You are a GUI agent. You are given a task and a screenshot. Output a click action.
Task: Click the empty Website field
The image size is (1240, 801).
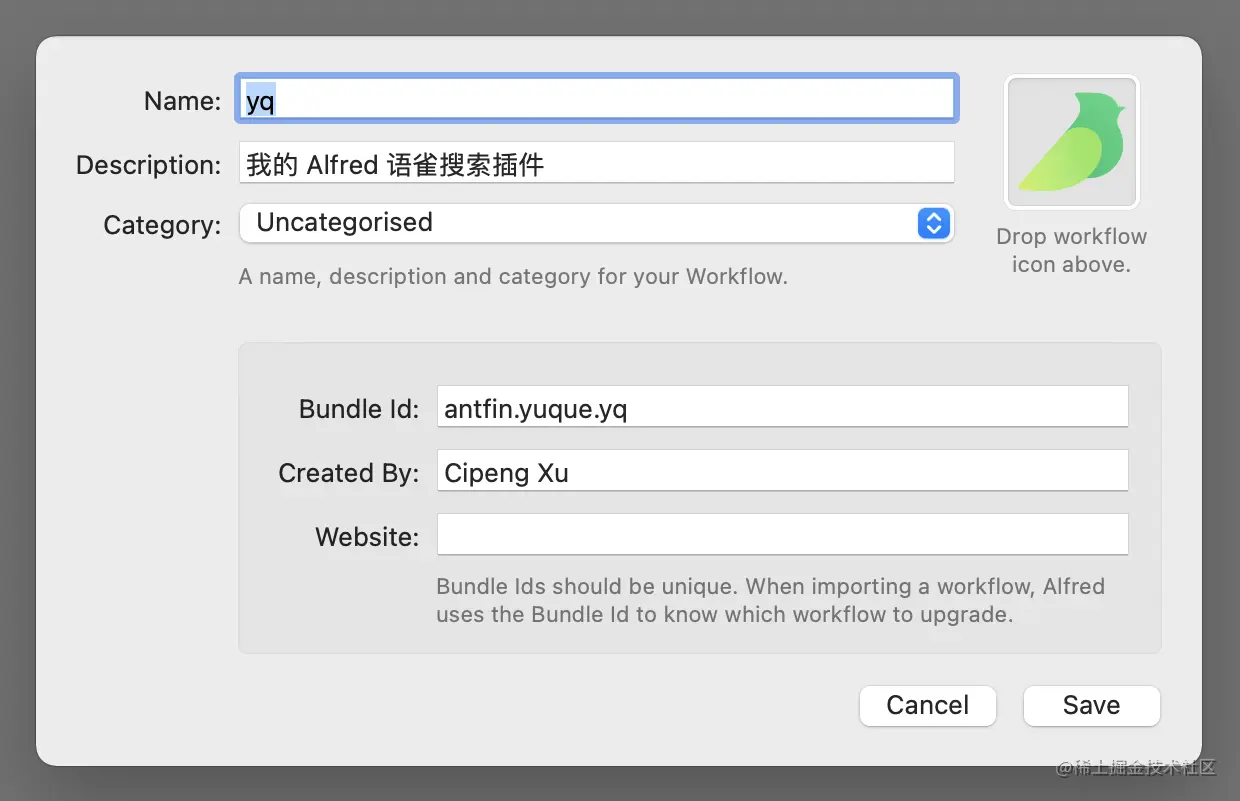(783, 535)
